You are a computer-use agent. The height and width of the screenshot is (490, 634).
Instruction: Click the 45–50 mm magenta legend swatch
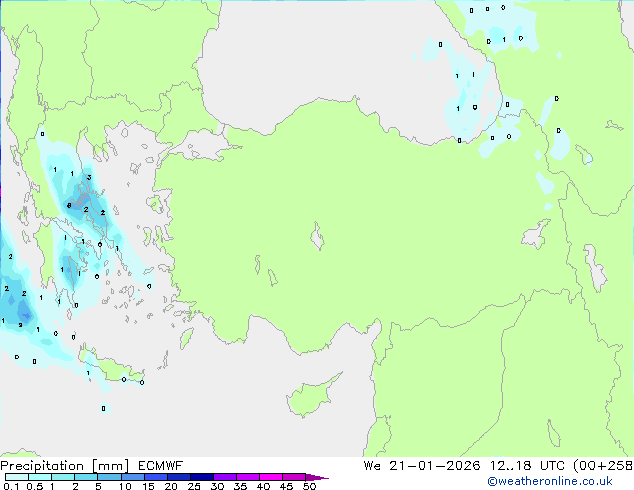[x=294, y=477]
